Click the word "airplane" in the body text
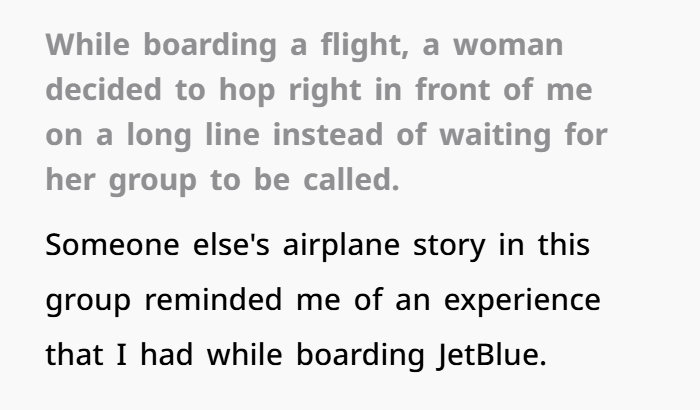This screenshot has height=410, width=700. point(342,247)
